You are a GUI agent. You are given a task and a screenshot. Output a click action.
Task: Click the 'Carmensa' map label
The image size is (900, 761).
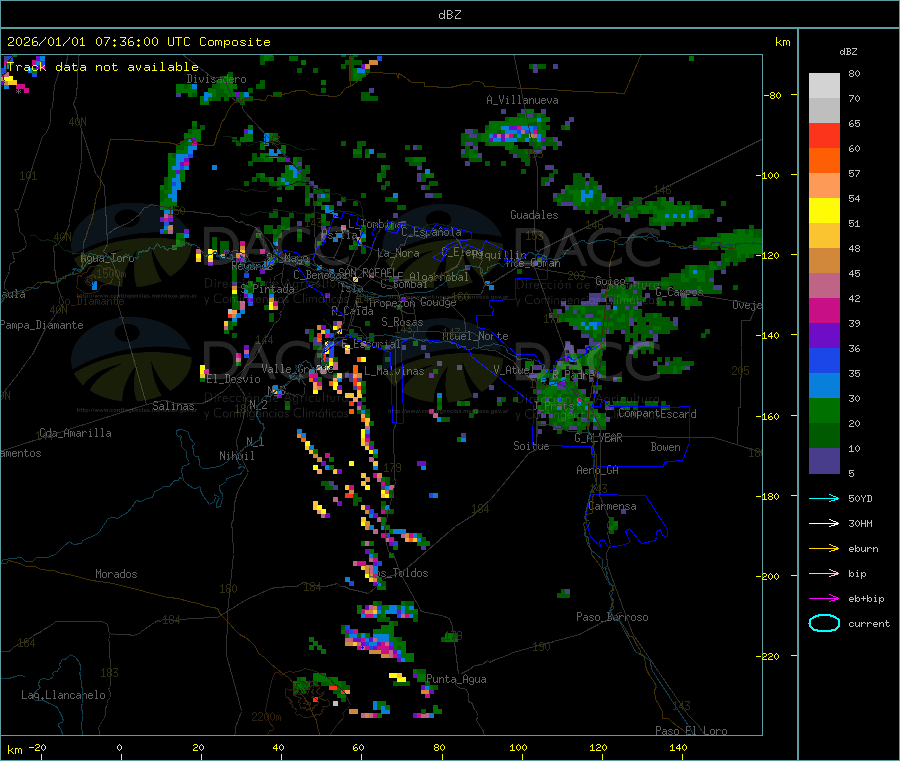coord(612,506)
